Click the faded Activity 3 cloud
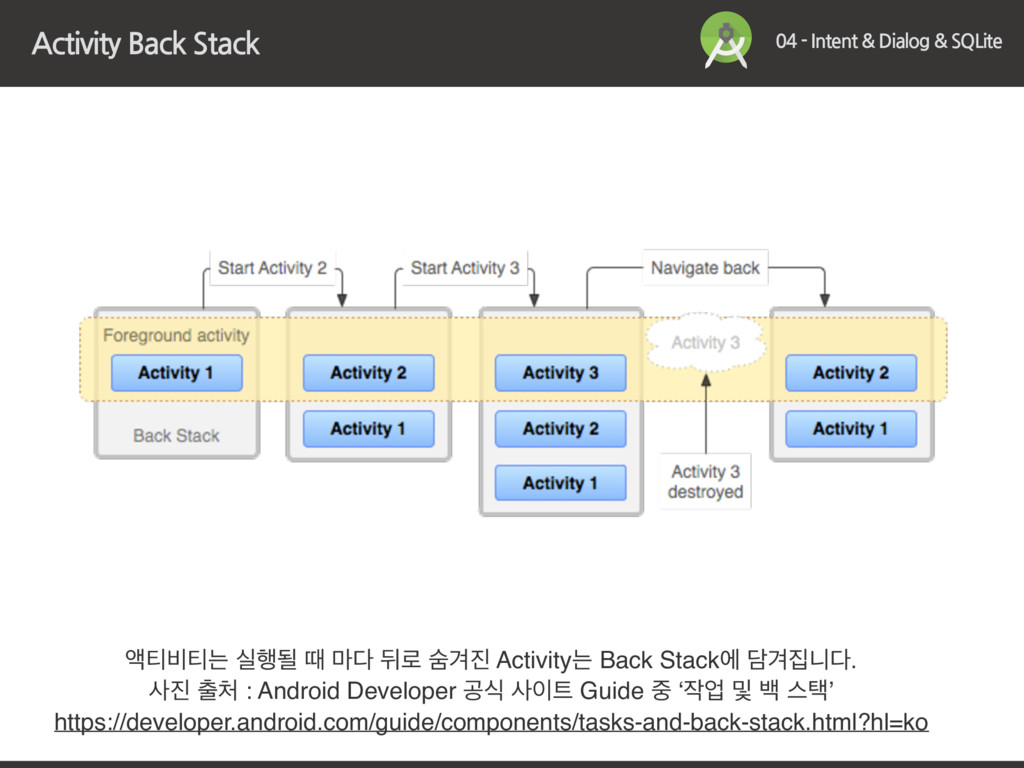This screenshot has width=1024, height=768. pyautogui.click(x=705, y=342)
